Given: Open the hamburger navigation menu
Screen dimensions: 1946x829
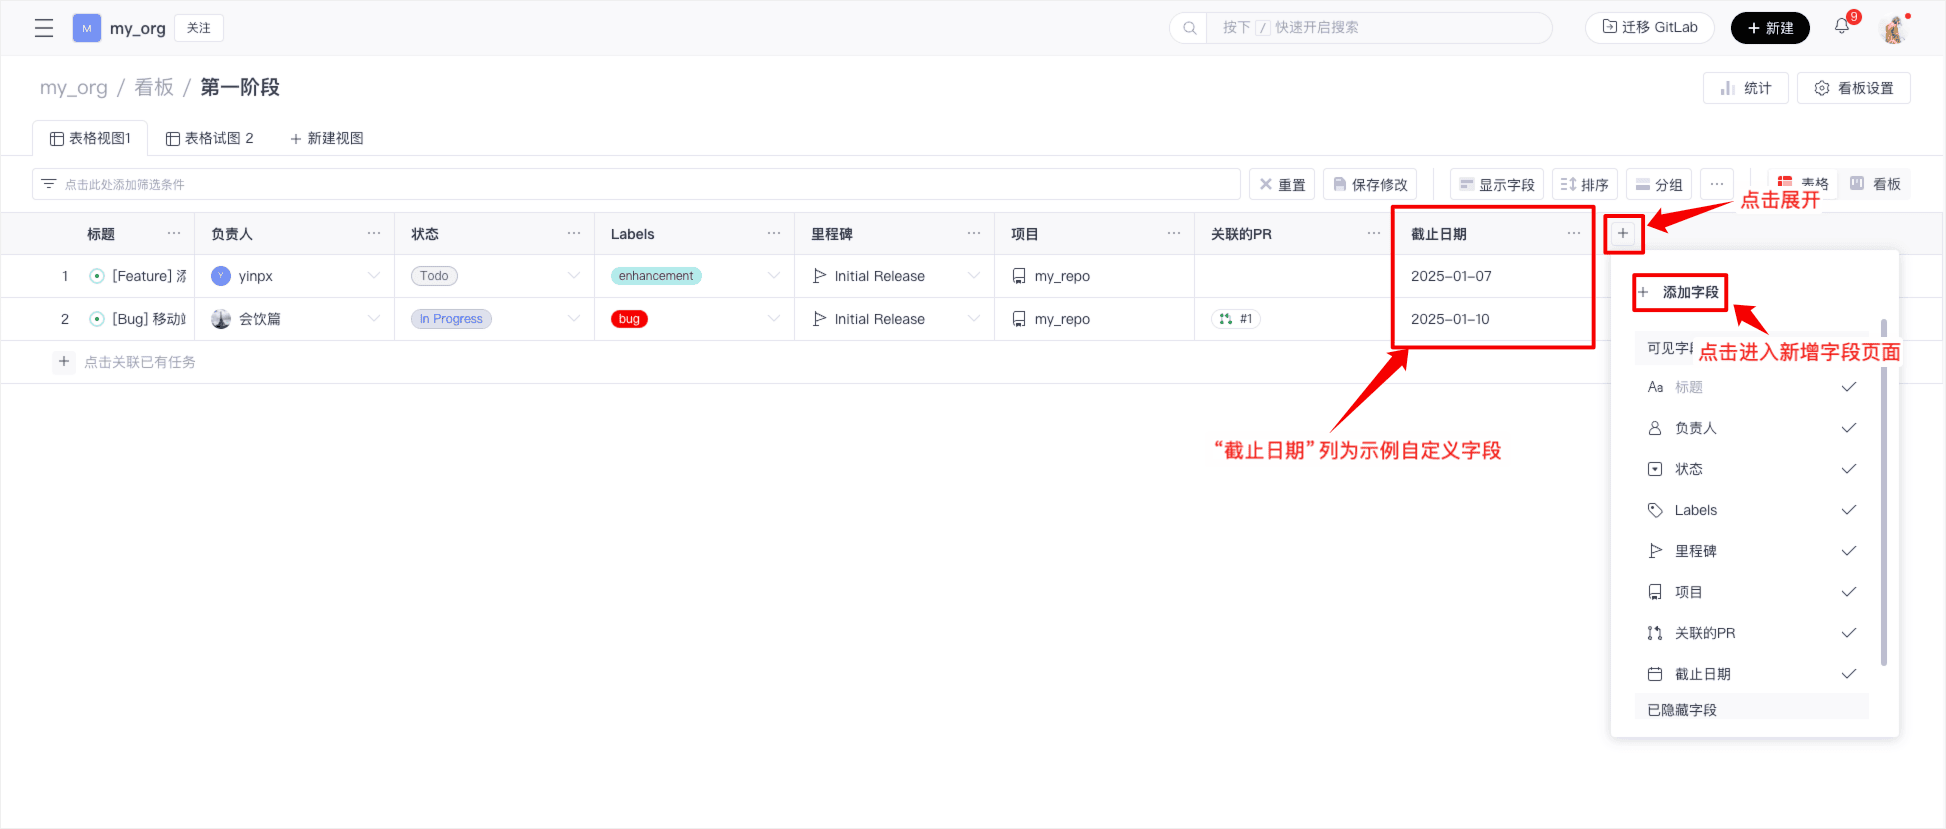Looking at the screenshot, I should tap(44, 28).
